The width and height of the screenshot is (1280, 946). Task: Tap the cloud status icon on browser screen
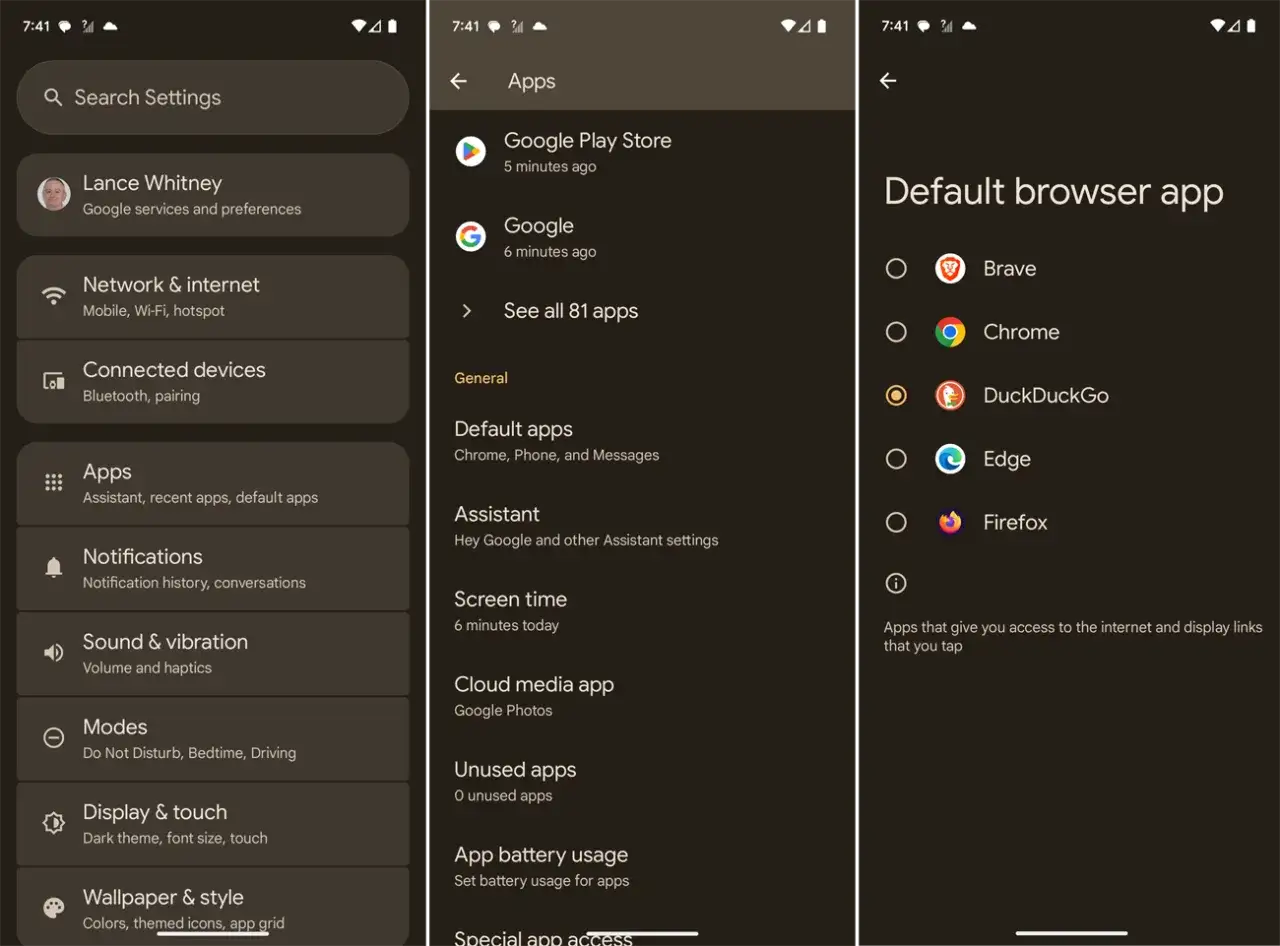click(969, 26)
